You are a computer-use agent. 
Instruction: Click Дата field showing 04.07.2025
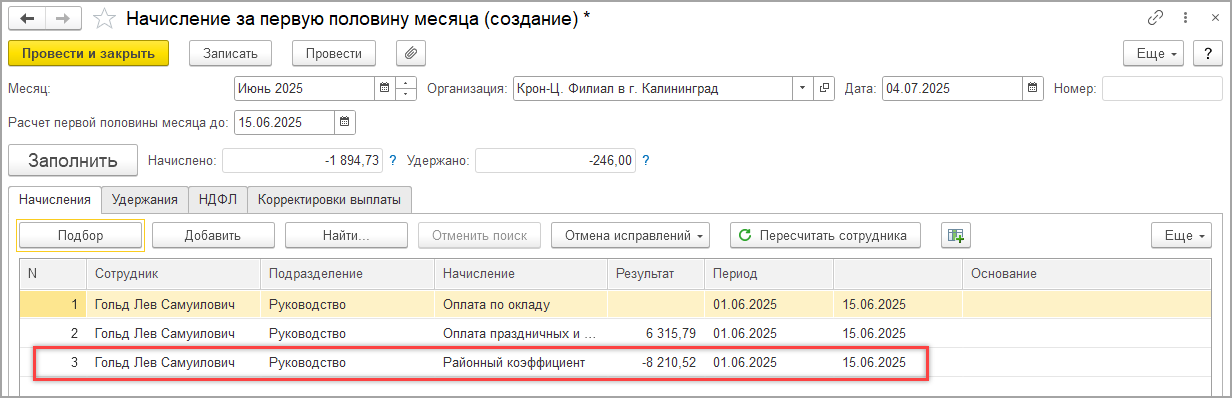pos(952,88)
